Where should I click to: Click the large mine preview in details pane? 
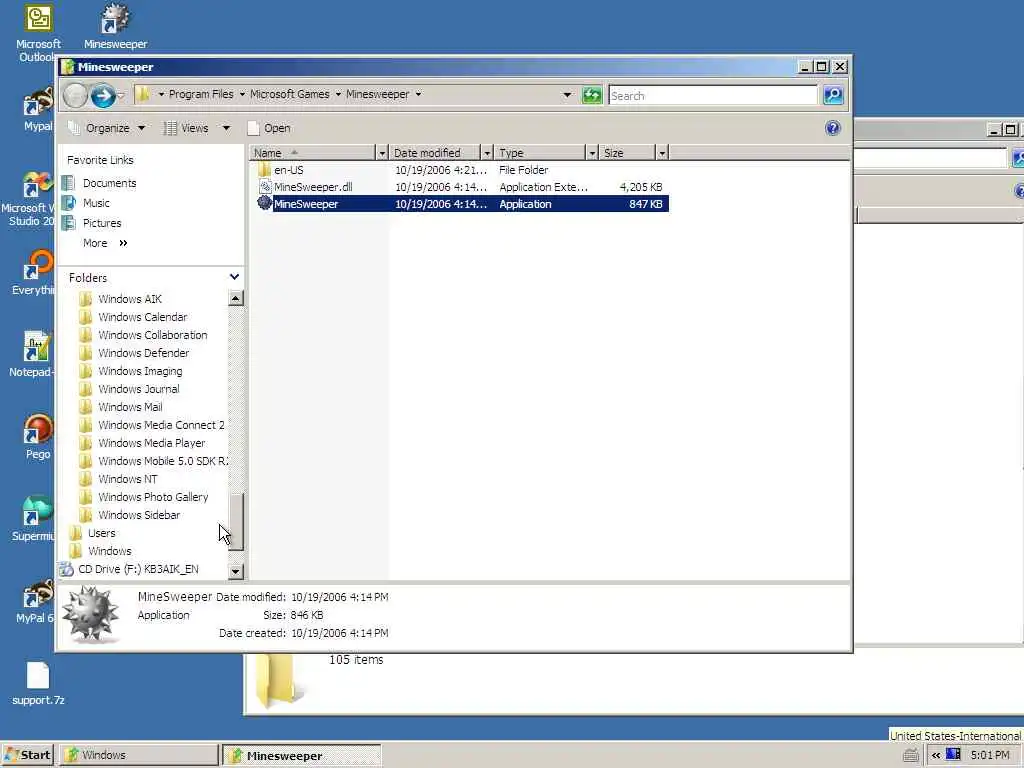[x=90, y=614]
